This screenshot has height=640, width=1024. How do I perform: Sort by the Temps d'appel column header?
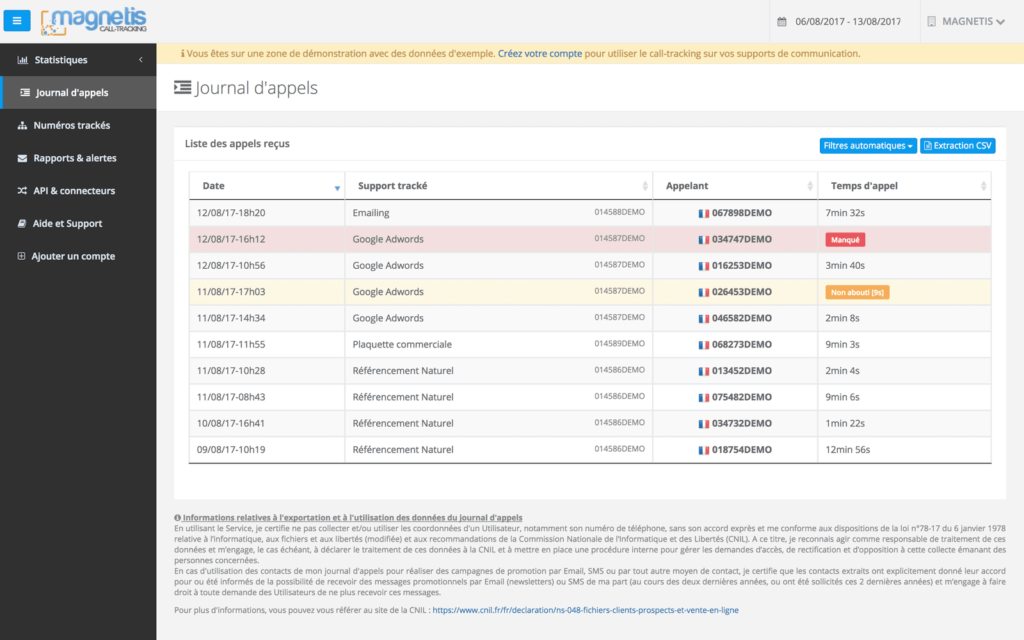point(904,185)
